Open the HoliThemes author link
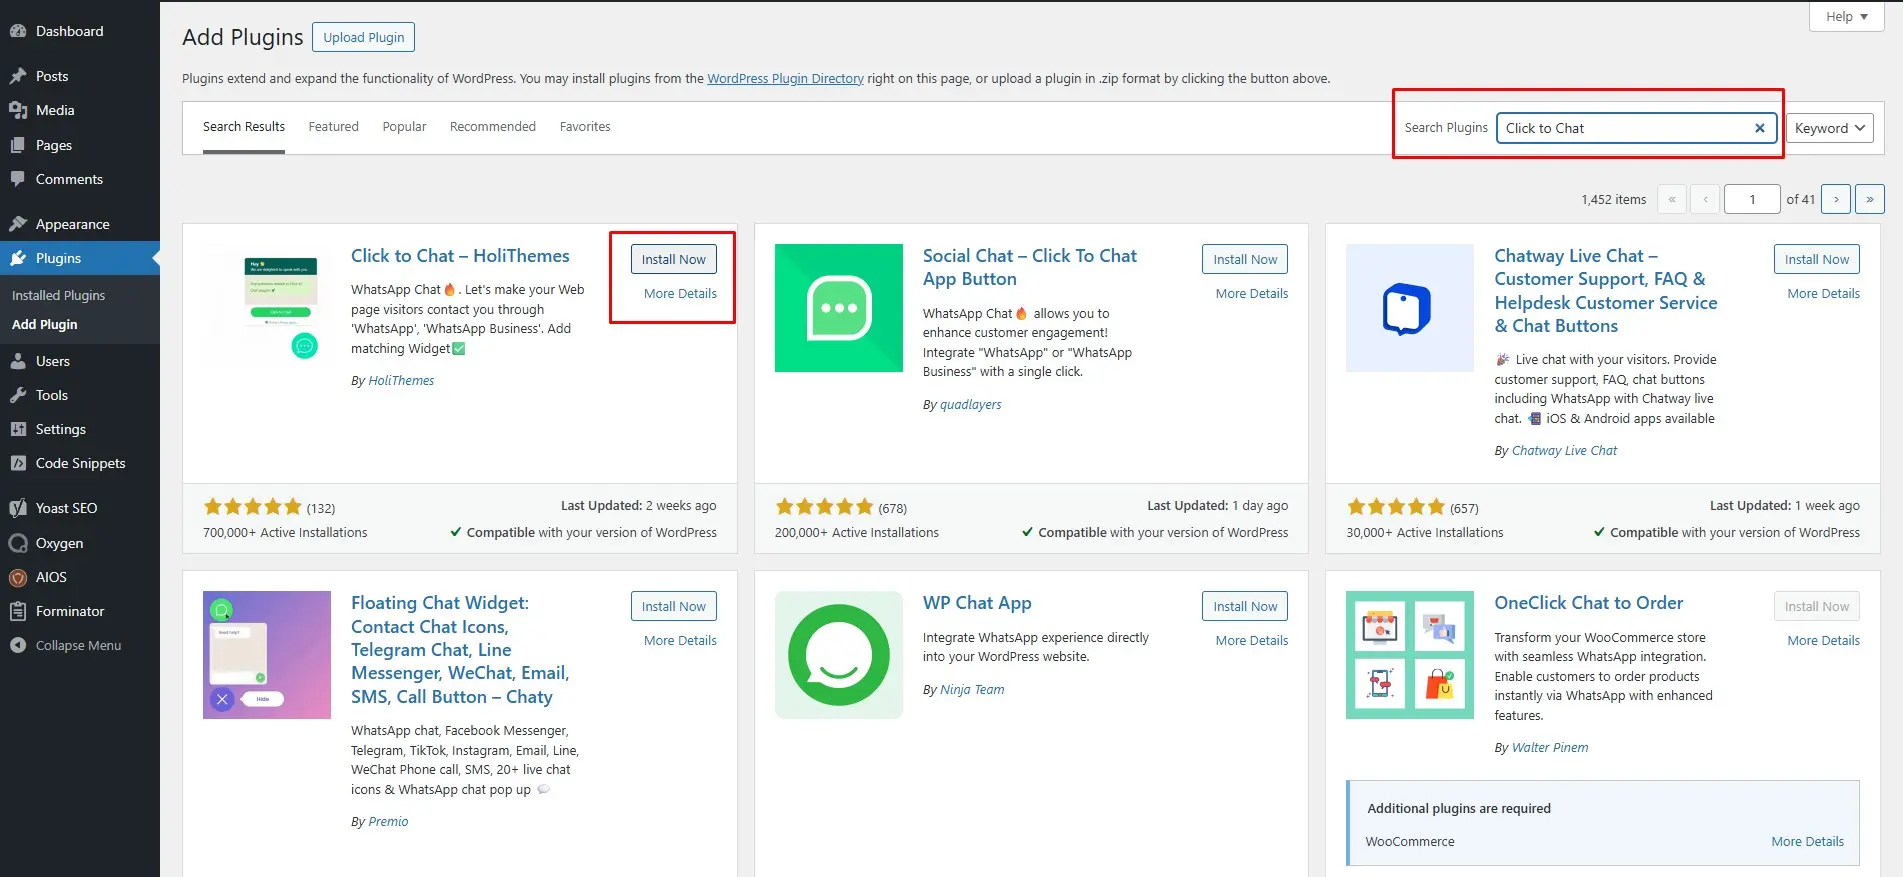 point(401,380)
